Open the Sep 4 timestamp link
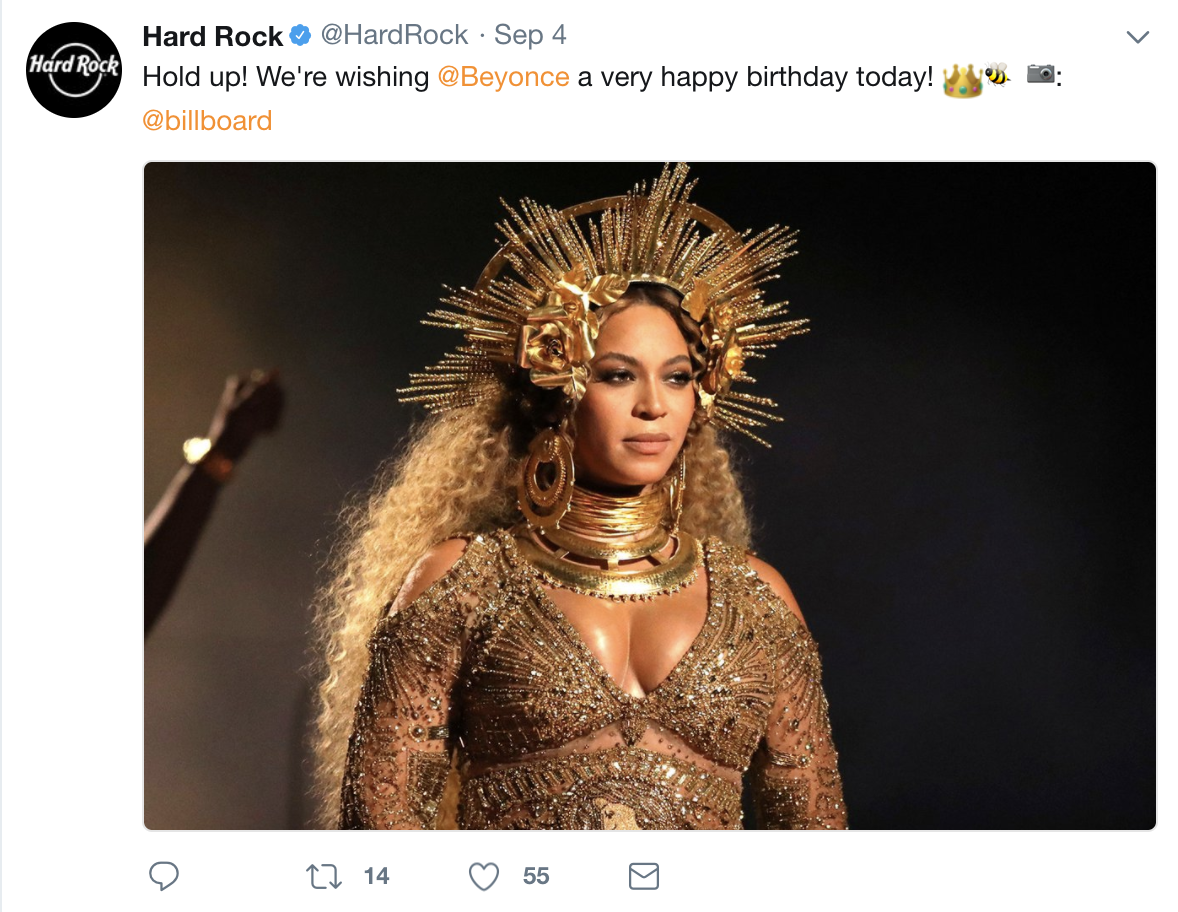 click(530, 35)
